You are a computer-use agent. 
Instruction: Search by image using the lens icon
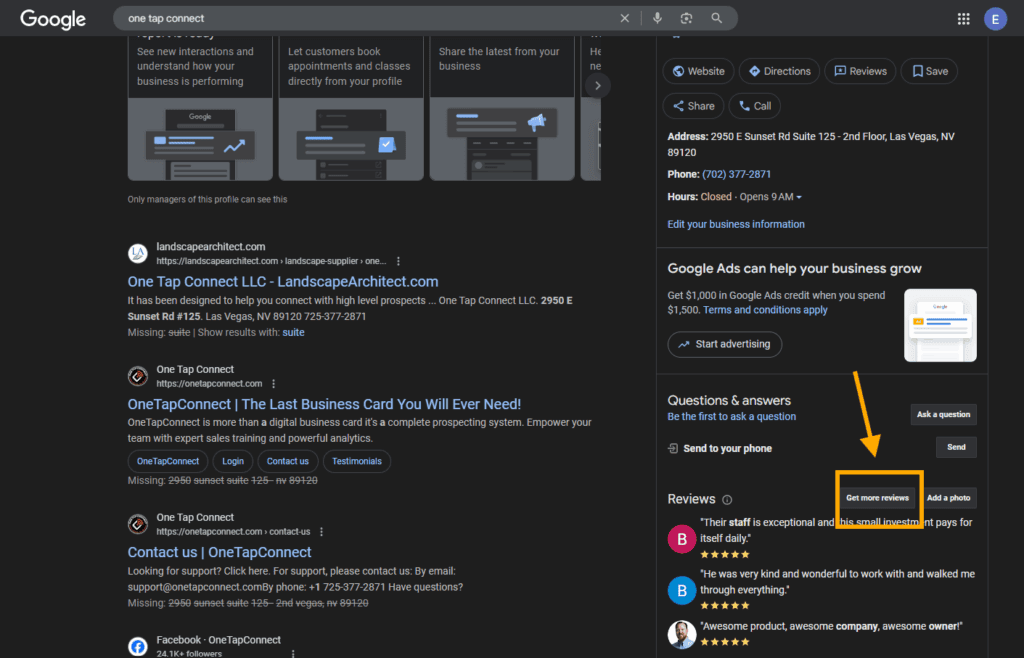[686, 18]
